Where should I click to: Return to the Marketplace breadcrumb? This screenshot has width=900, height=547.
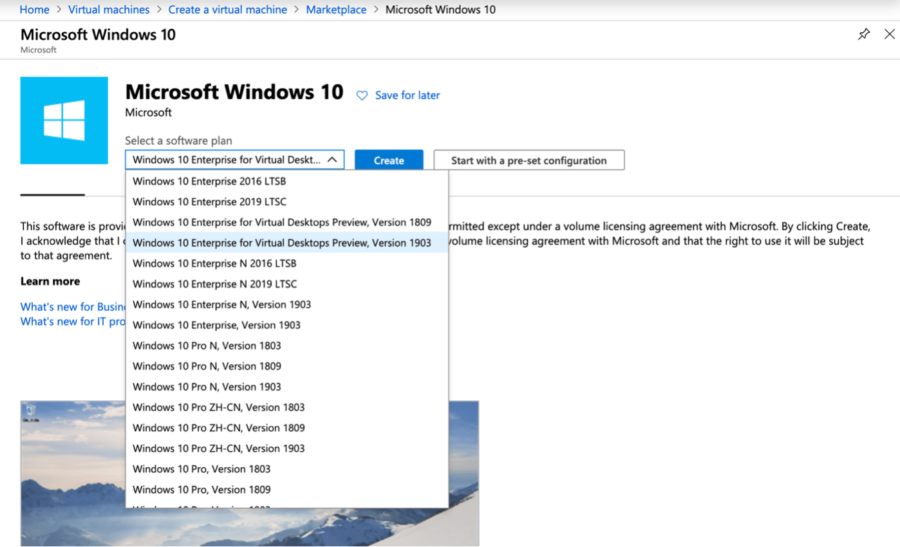pyautogui.click(x=336, y=10)
